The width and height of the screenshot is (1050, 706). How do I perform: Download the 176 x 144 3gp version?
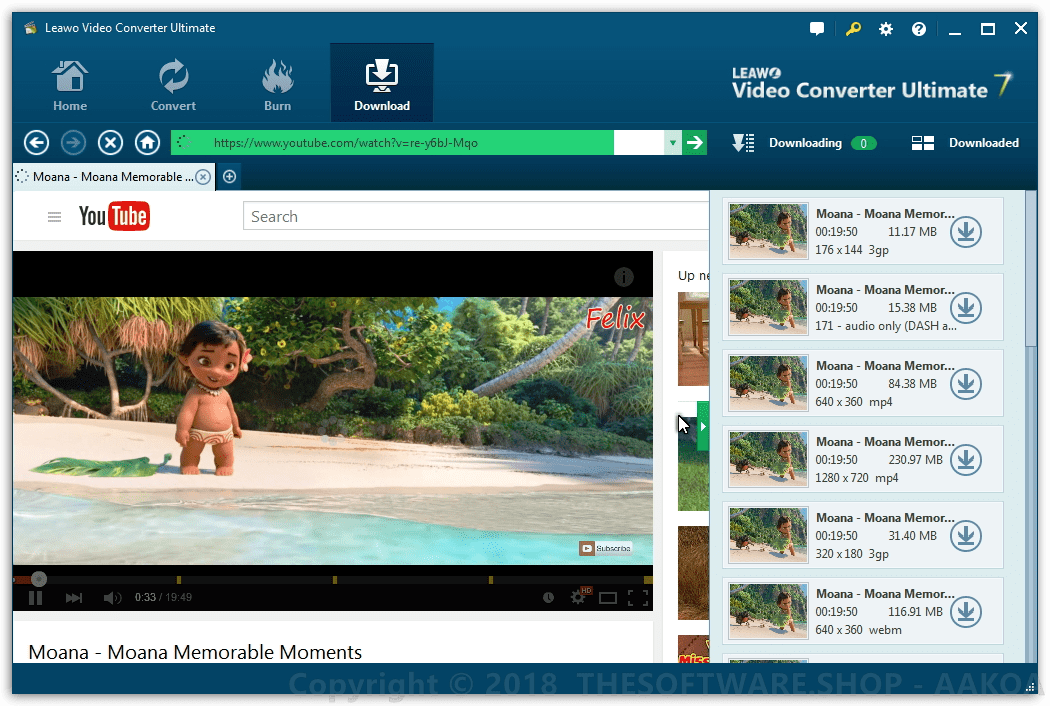click(x=965, y=232)
